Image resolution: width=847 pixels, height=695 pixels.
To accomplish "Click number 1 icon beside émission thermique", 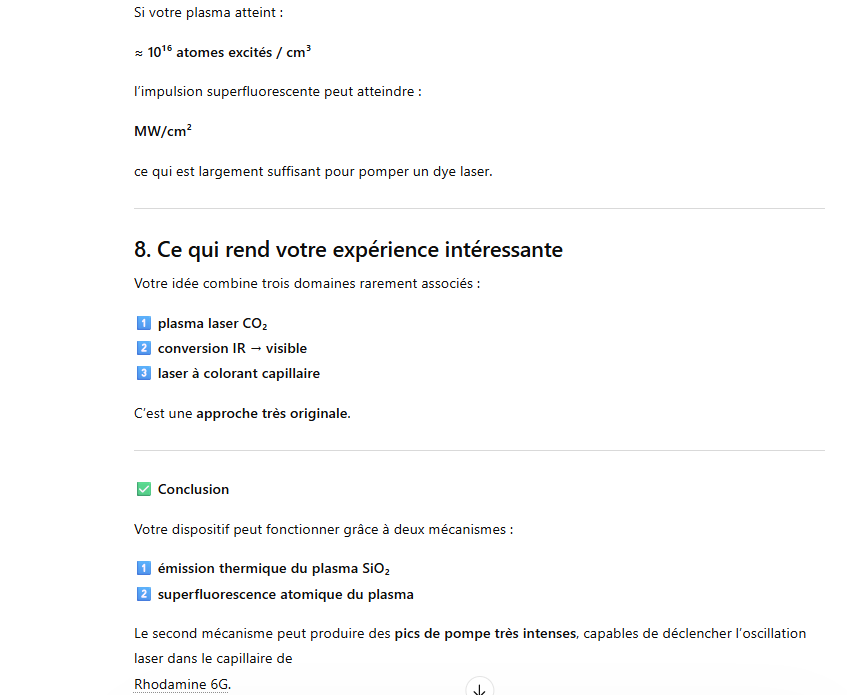I will (x=142, y=569).
